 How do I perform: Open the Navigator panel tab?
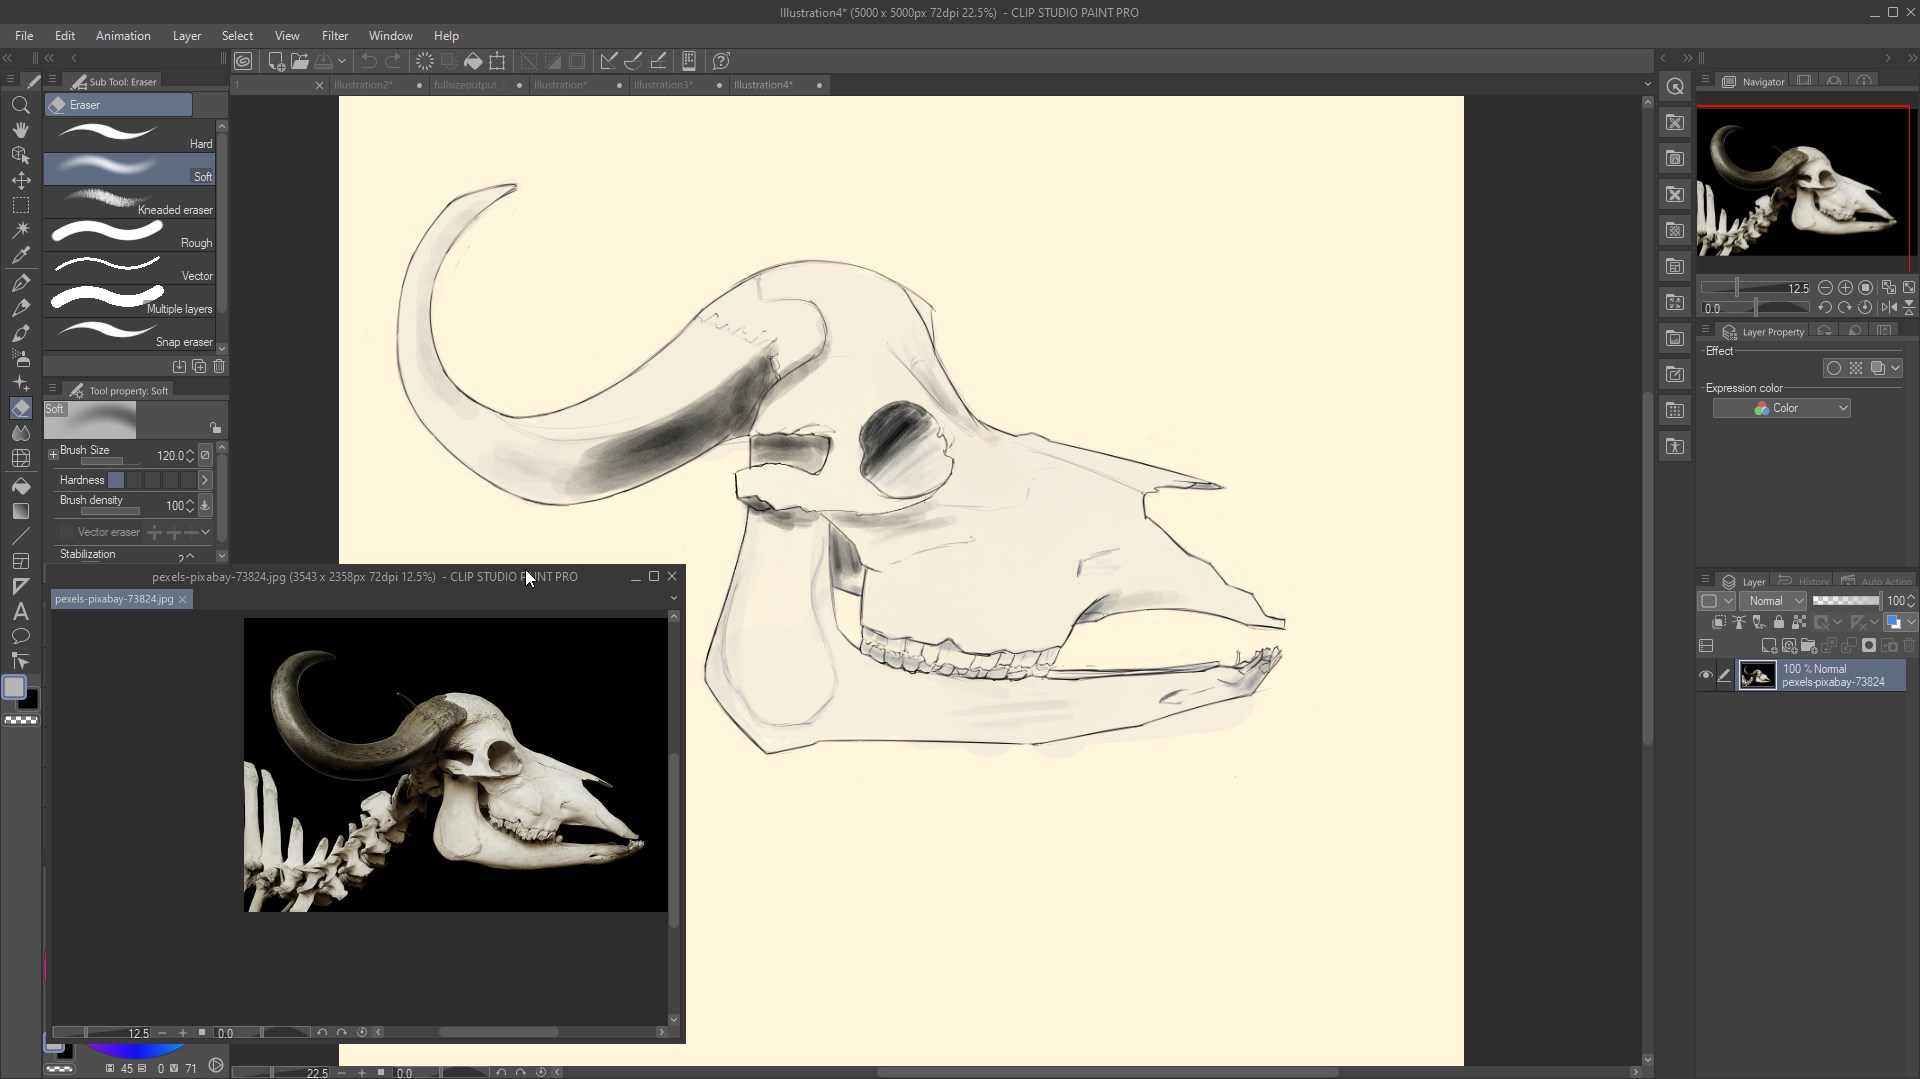(x=1754, y=81)
